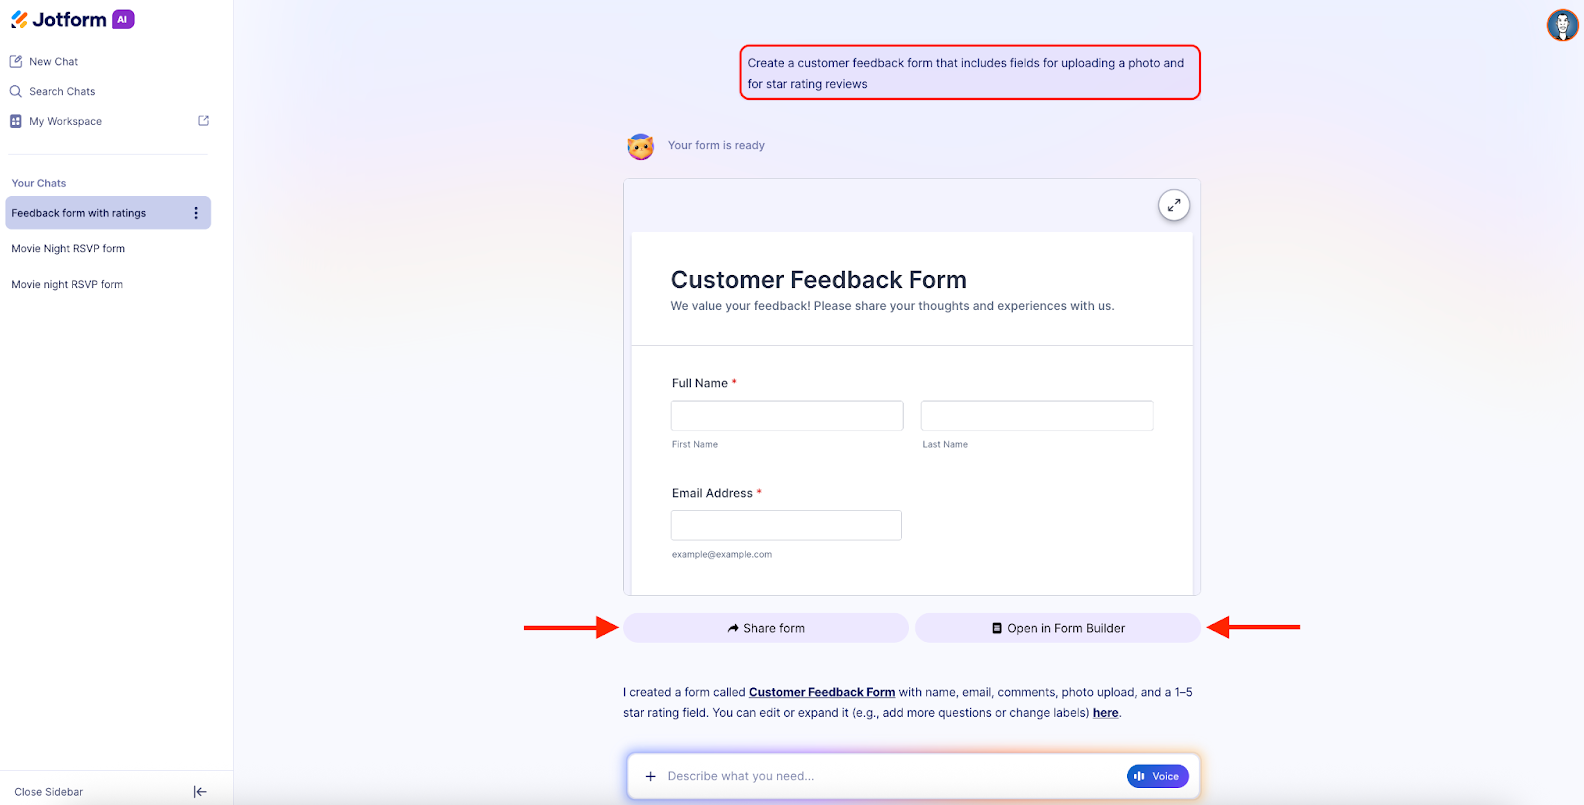
Task: Open the user profile avatar
Action: tap(1561, 25)
